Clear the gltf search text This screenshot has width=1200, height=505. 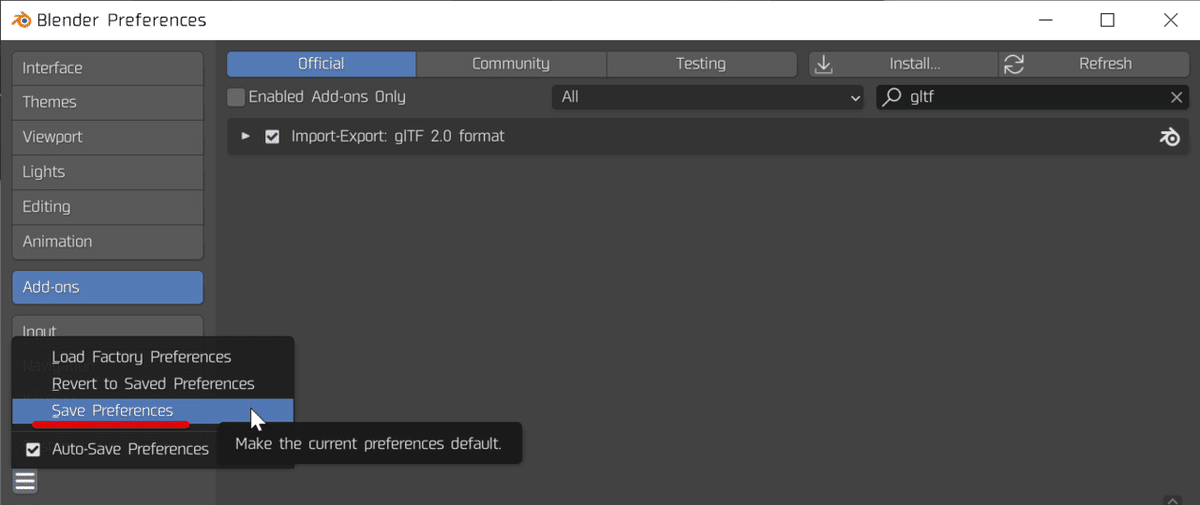pyautogui.click(x=1177, y=97)
